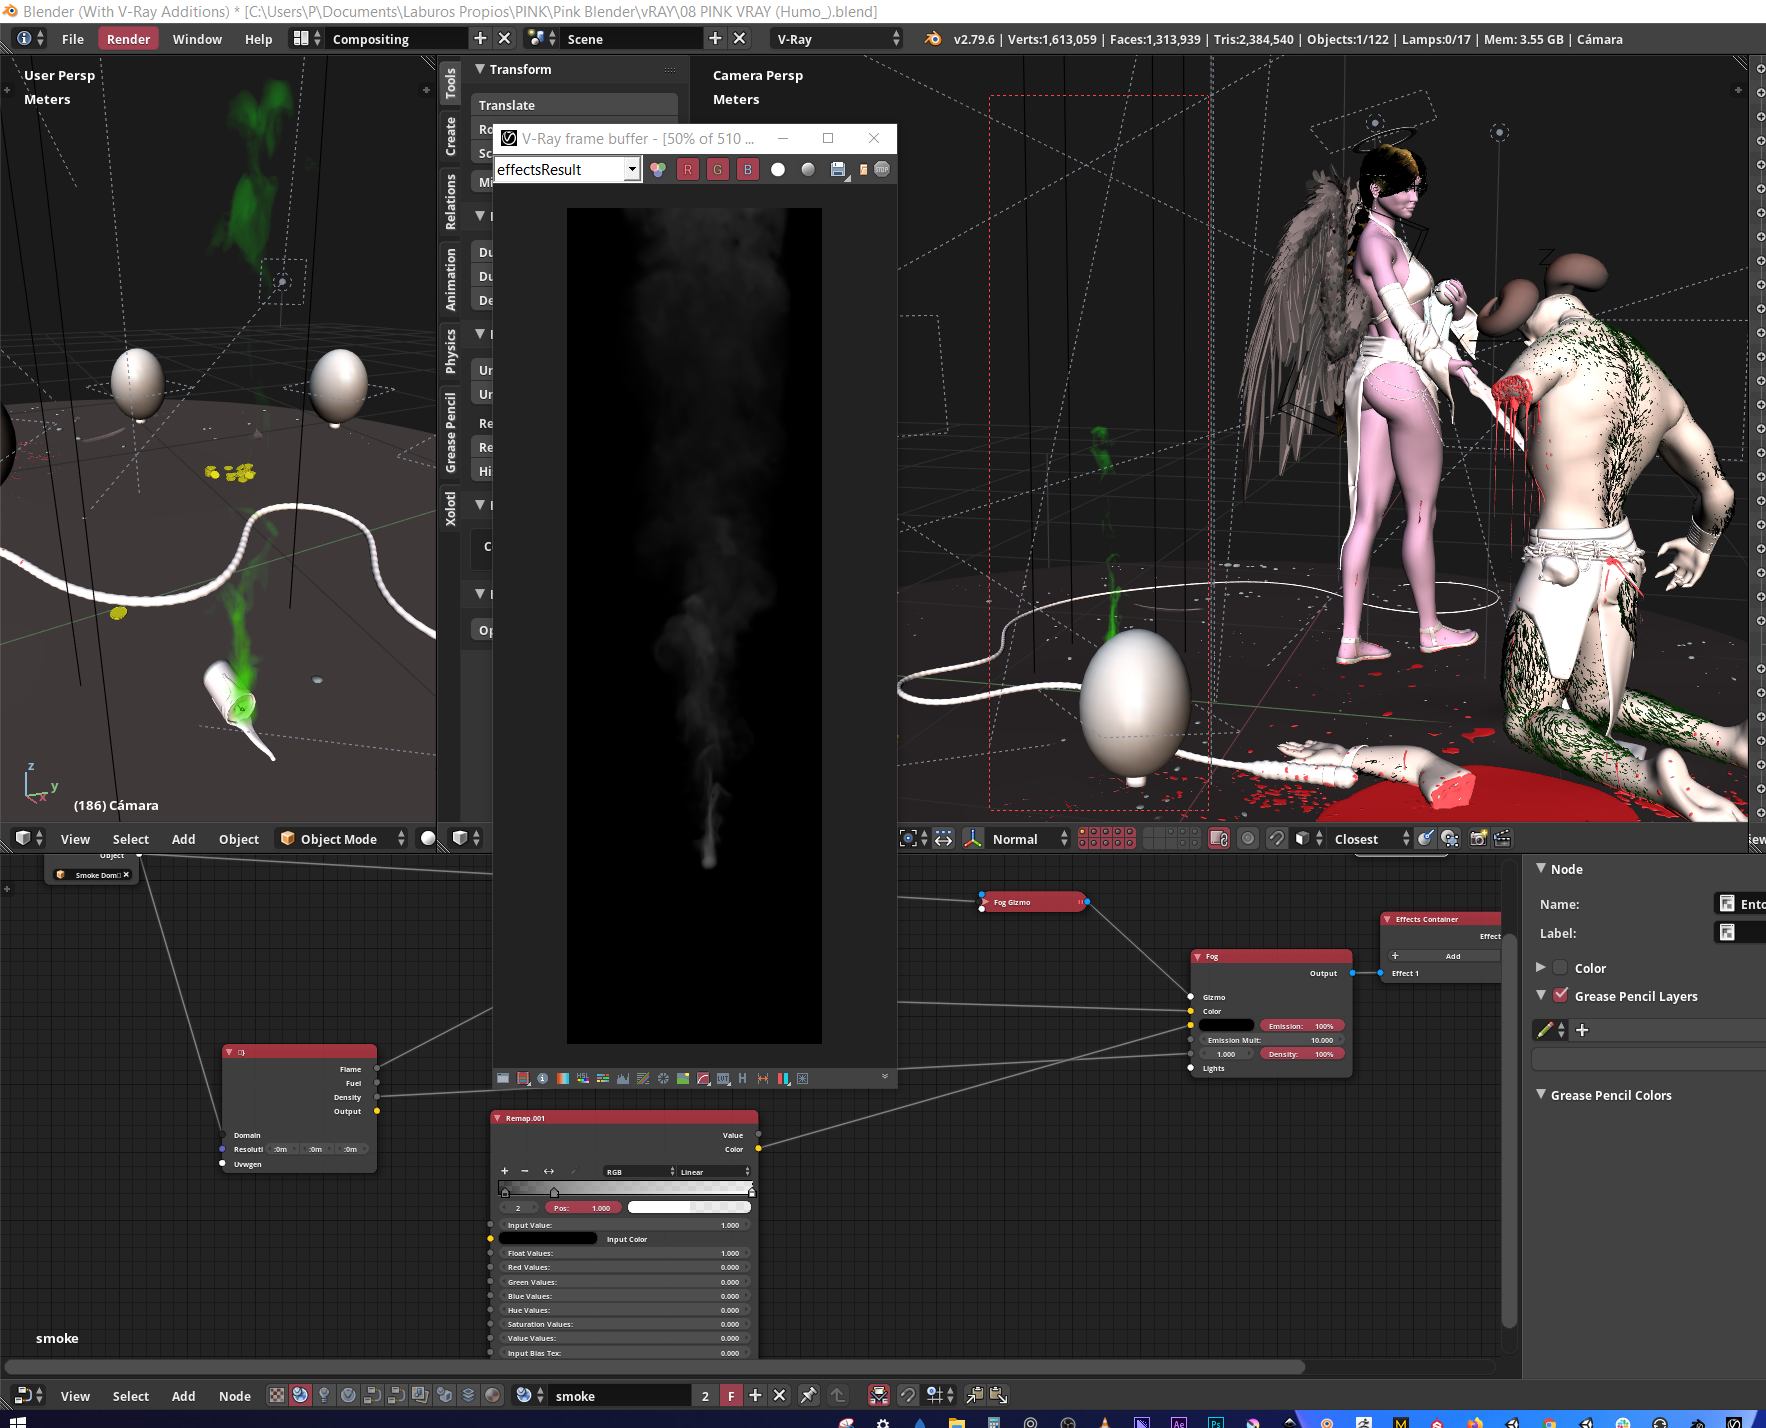
Task: Open the Window menu
Action: pyautogui.click(x=197, y=39)
